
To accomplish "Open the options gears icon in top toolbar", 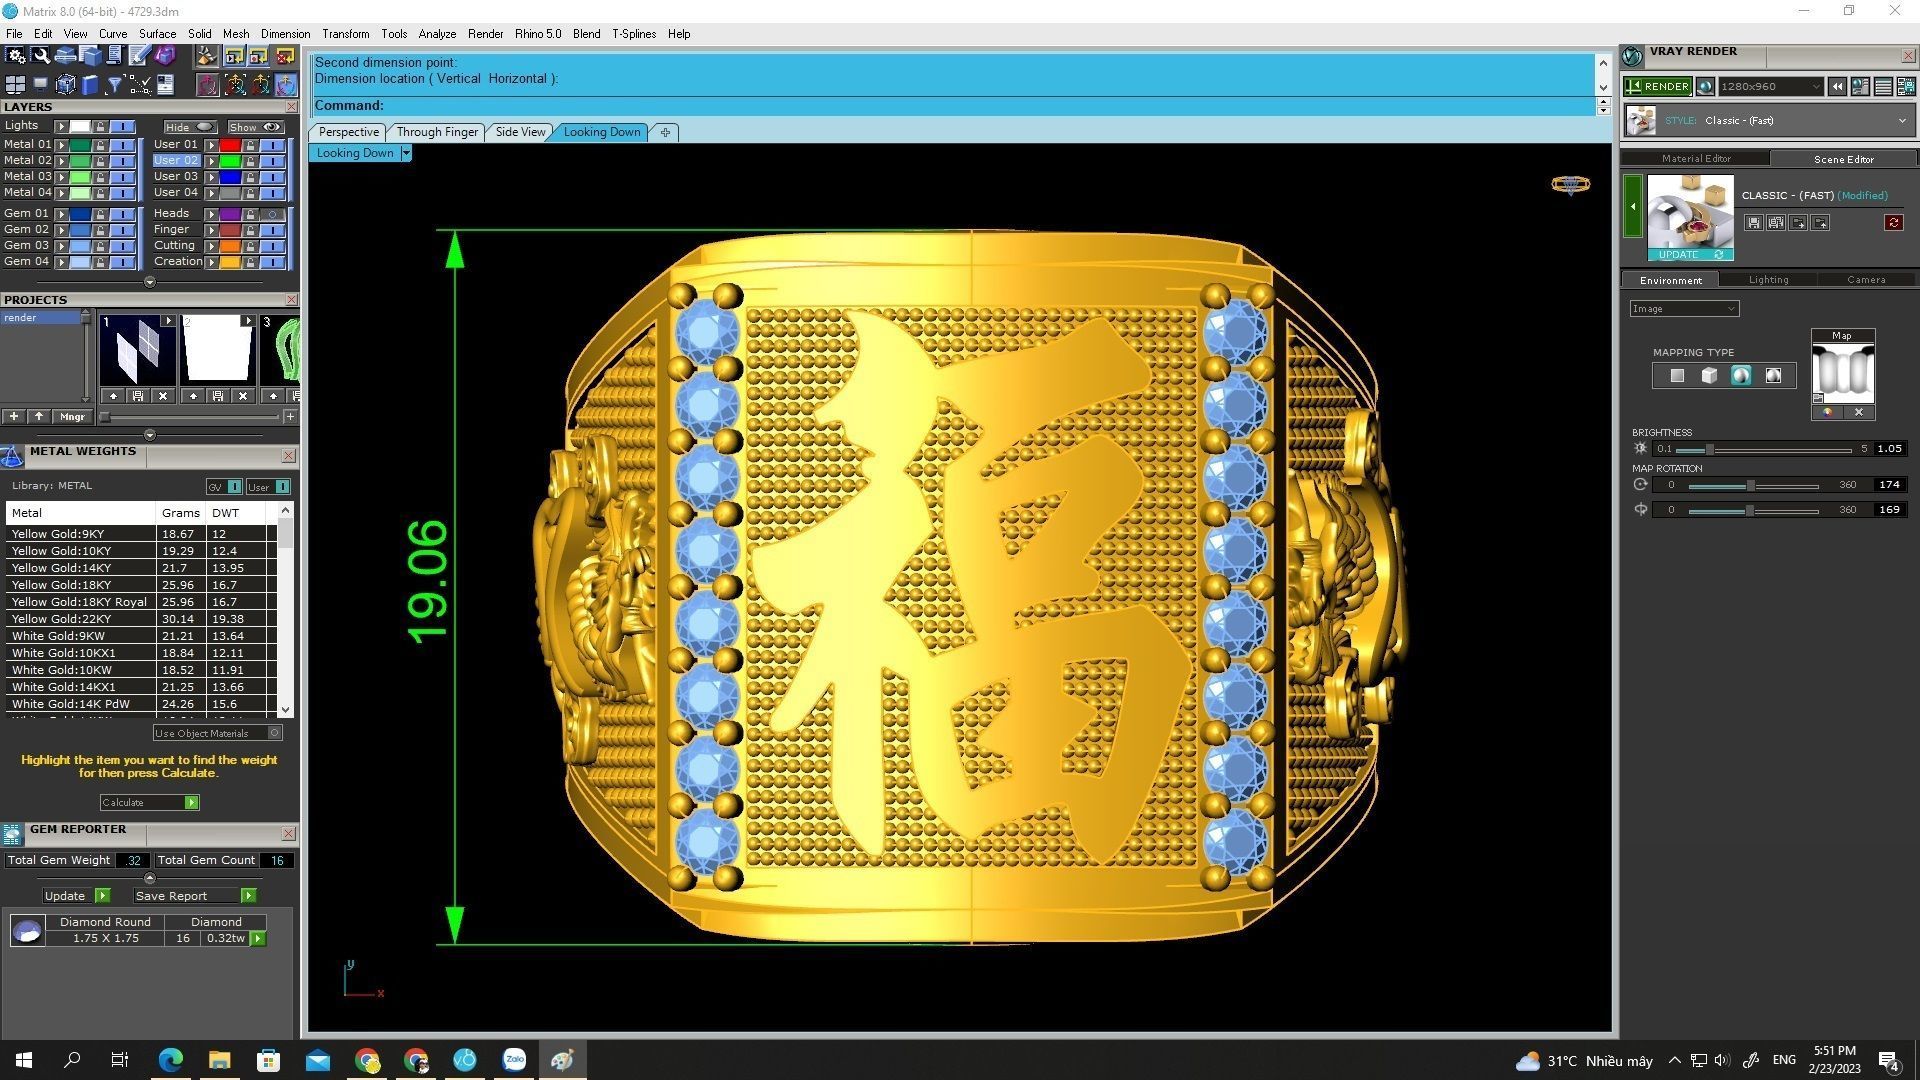I will pos(15,56).
